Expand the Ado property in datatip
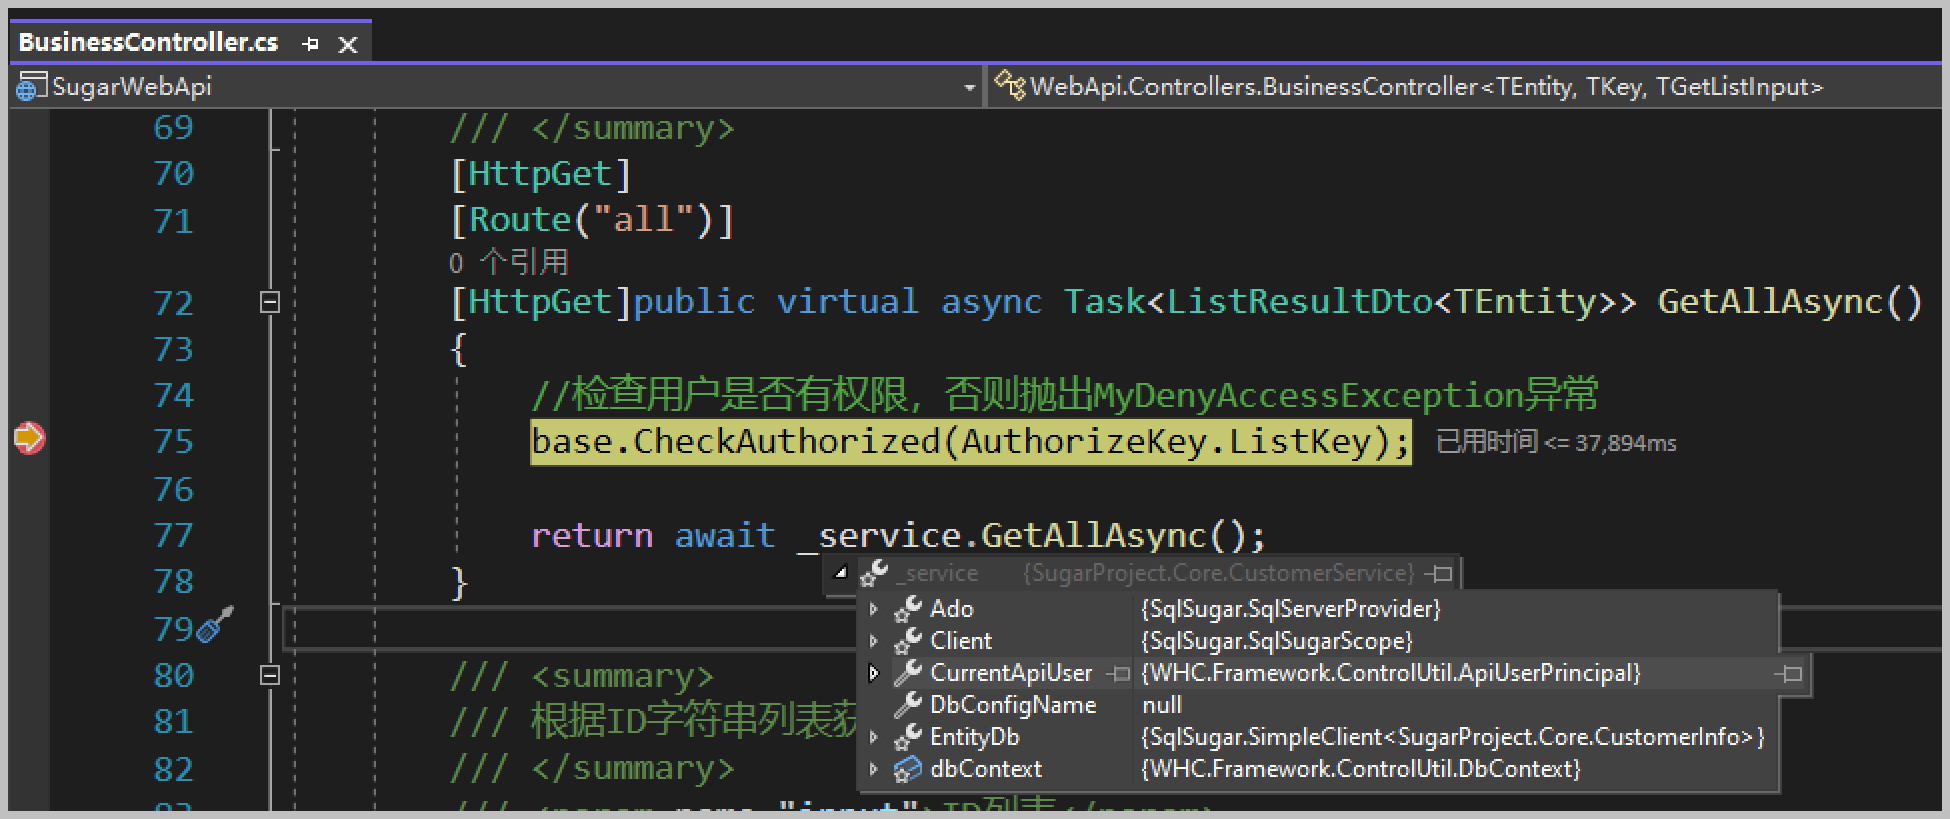The image size is (1950, 819). pos(873,608)
